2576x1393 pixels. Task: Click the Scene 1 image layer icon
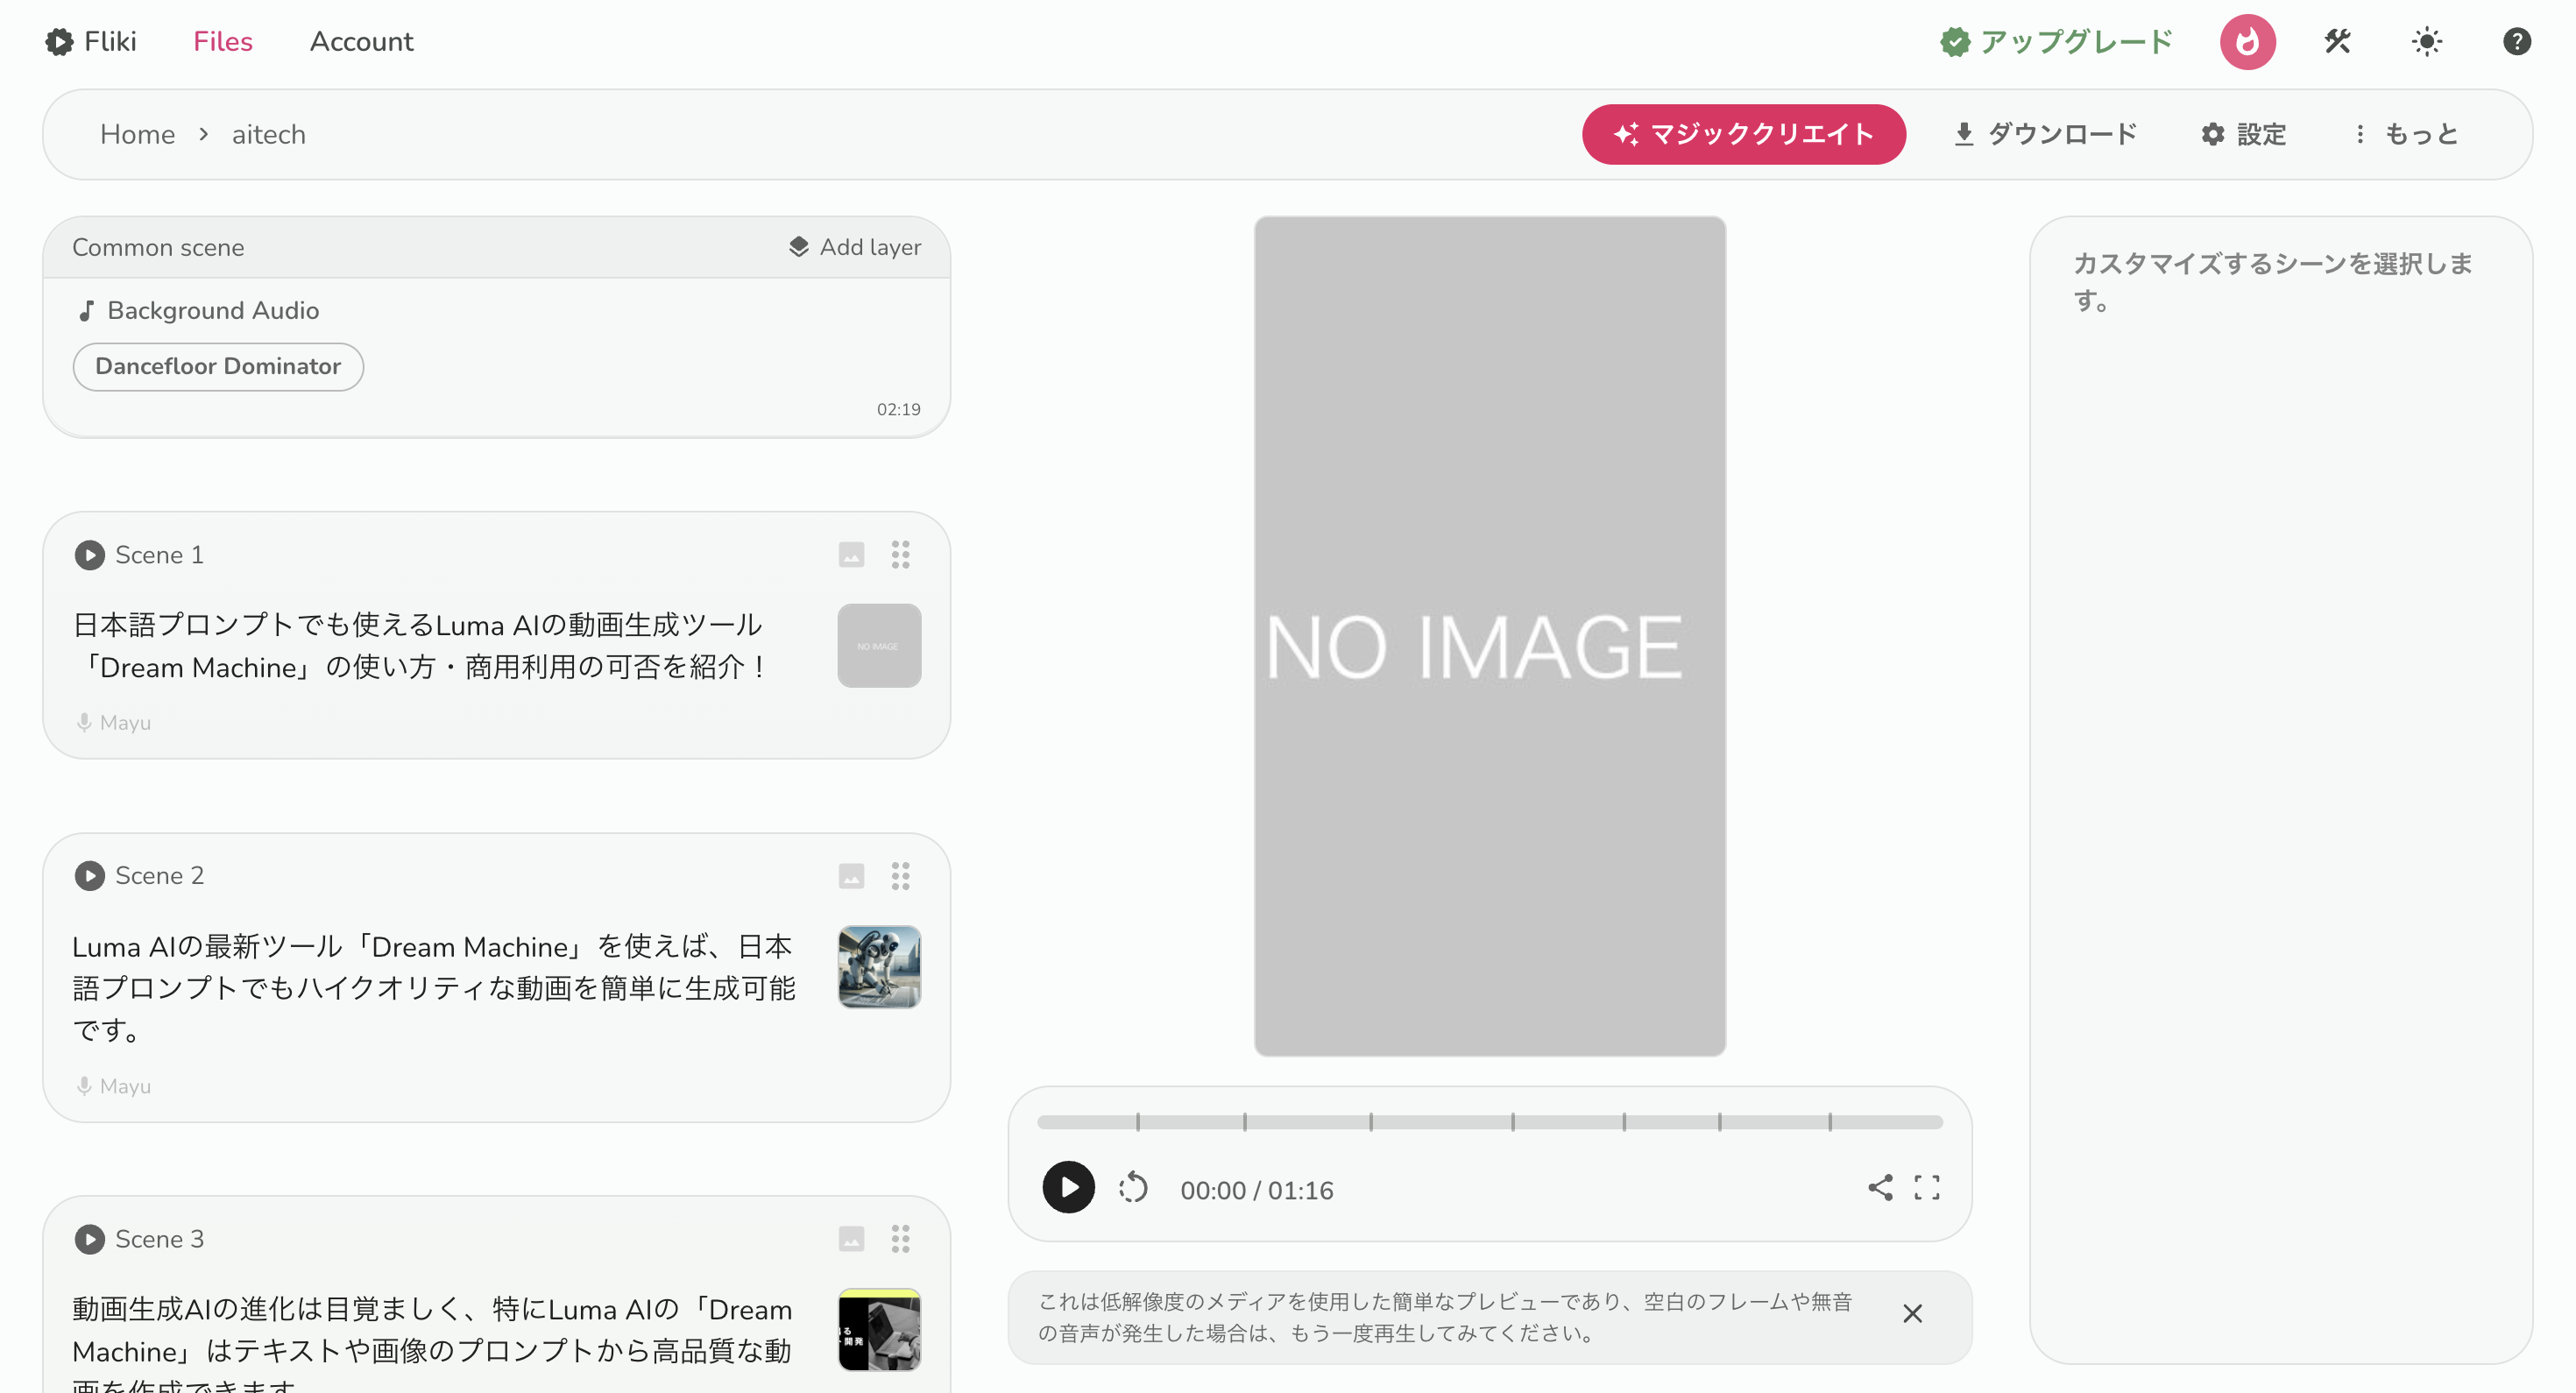pos(851,555)
